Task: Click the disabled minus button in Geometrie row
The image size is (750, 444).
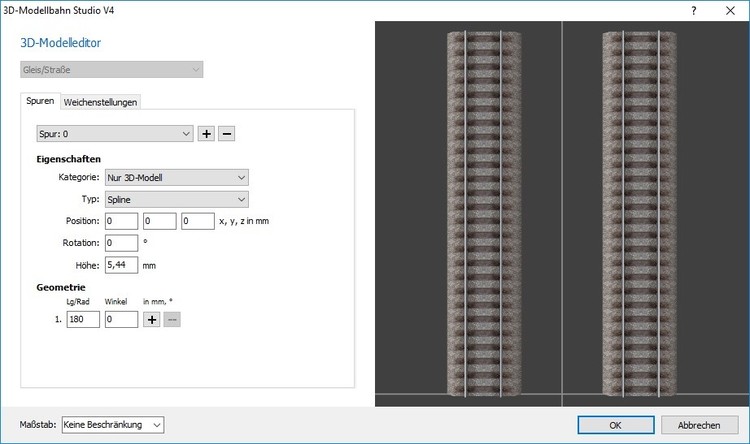Action: [172, 320]
